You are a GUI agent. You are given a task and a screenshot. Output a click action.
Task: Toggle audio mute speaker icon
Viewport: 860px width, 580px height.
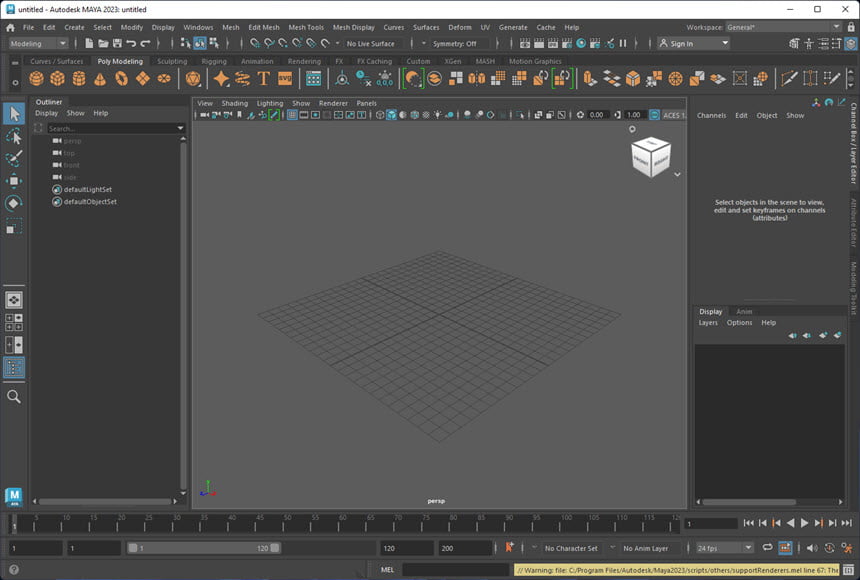(812, 548)
